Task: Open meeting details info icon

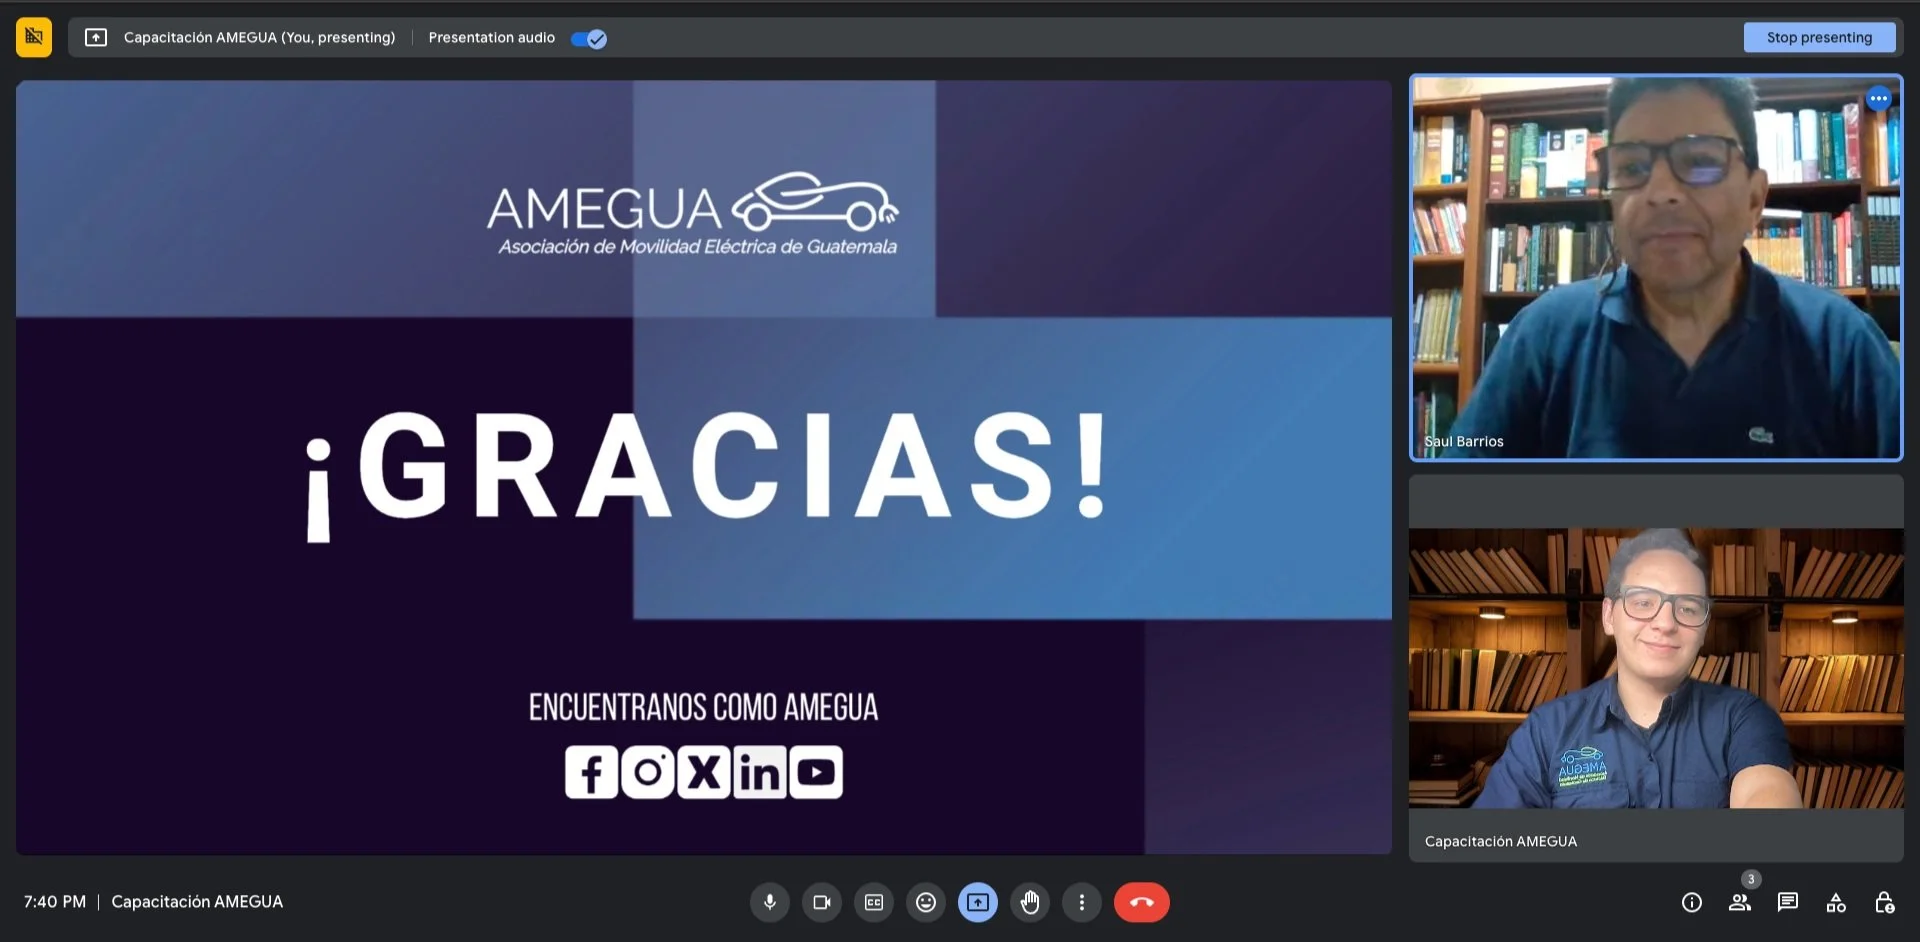Action: pos(1692,903)
